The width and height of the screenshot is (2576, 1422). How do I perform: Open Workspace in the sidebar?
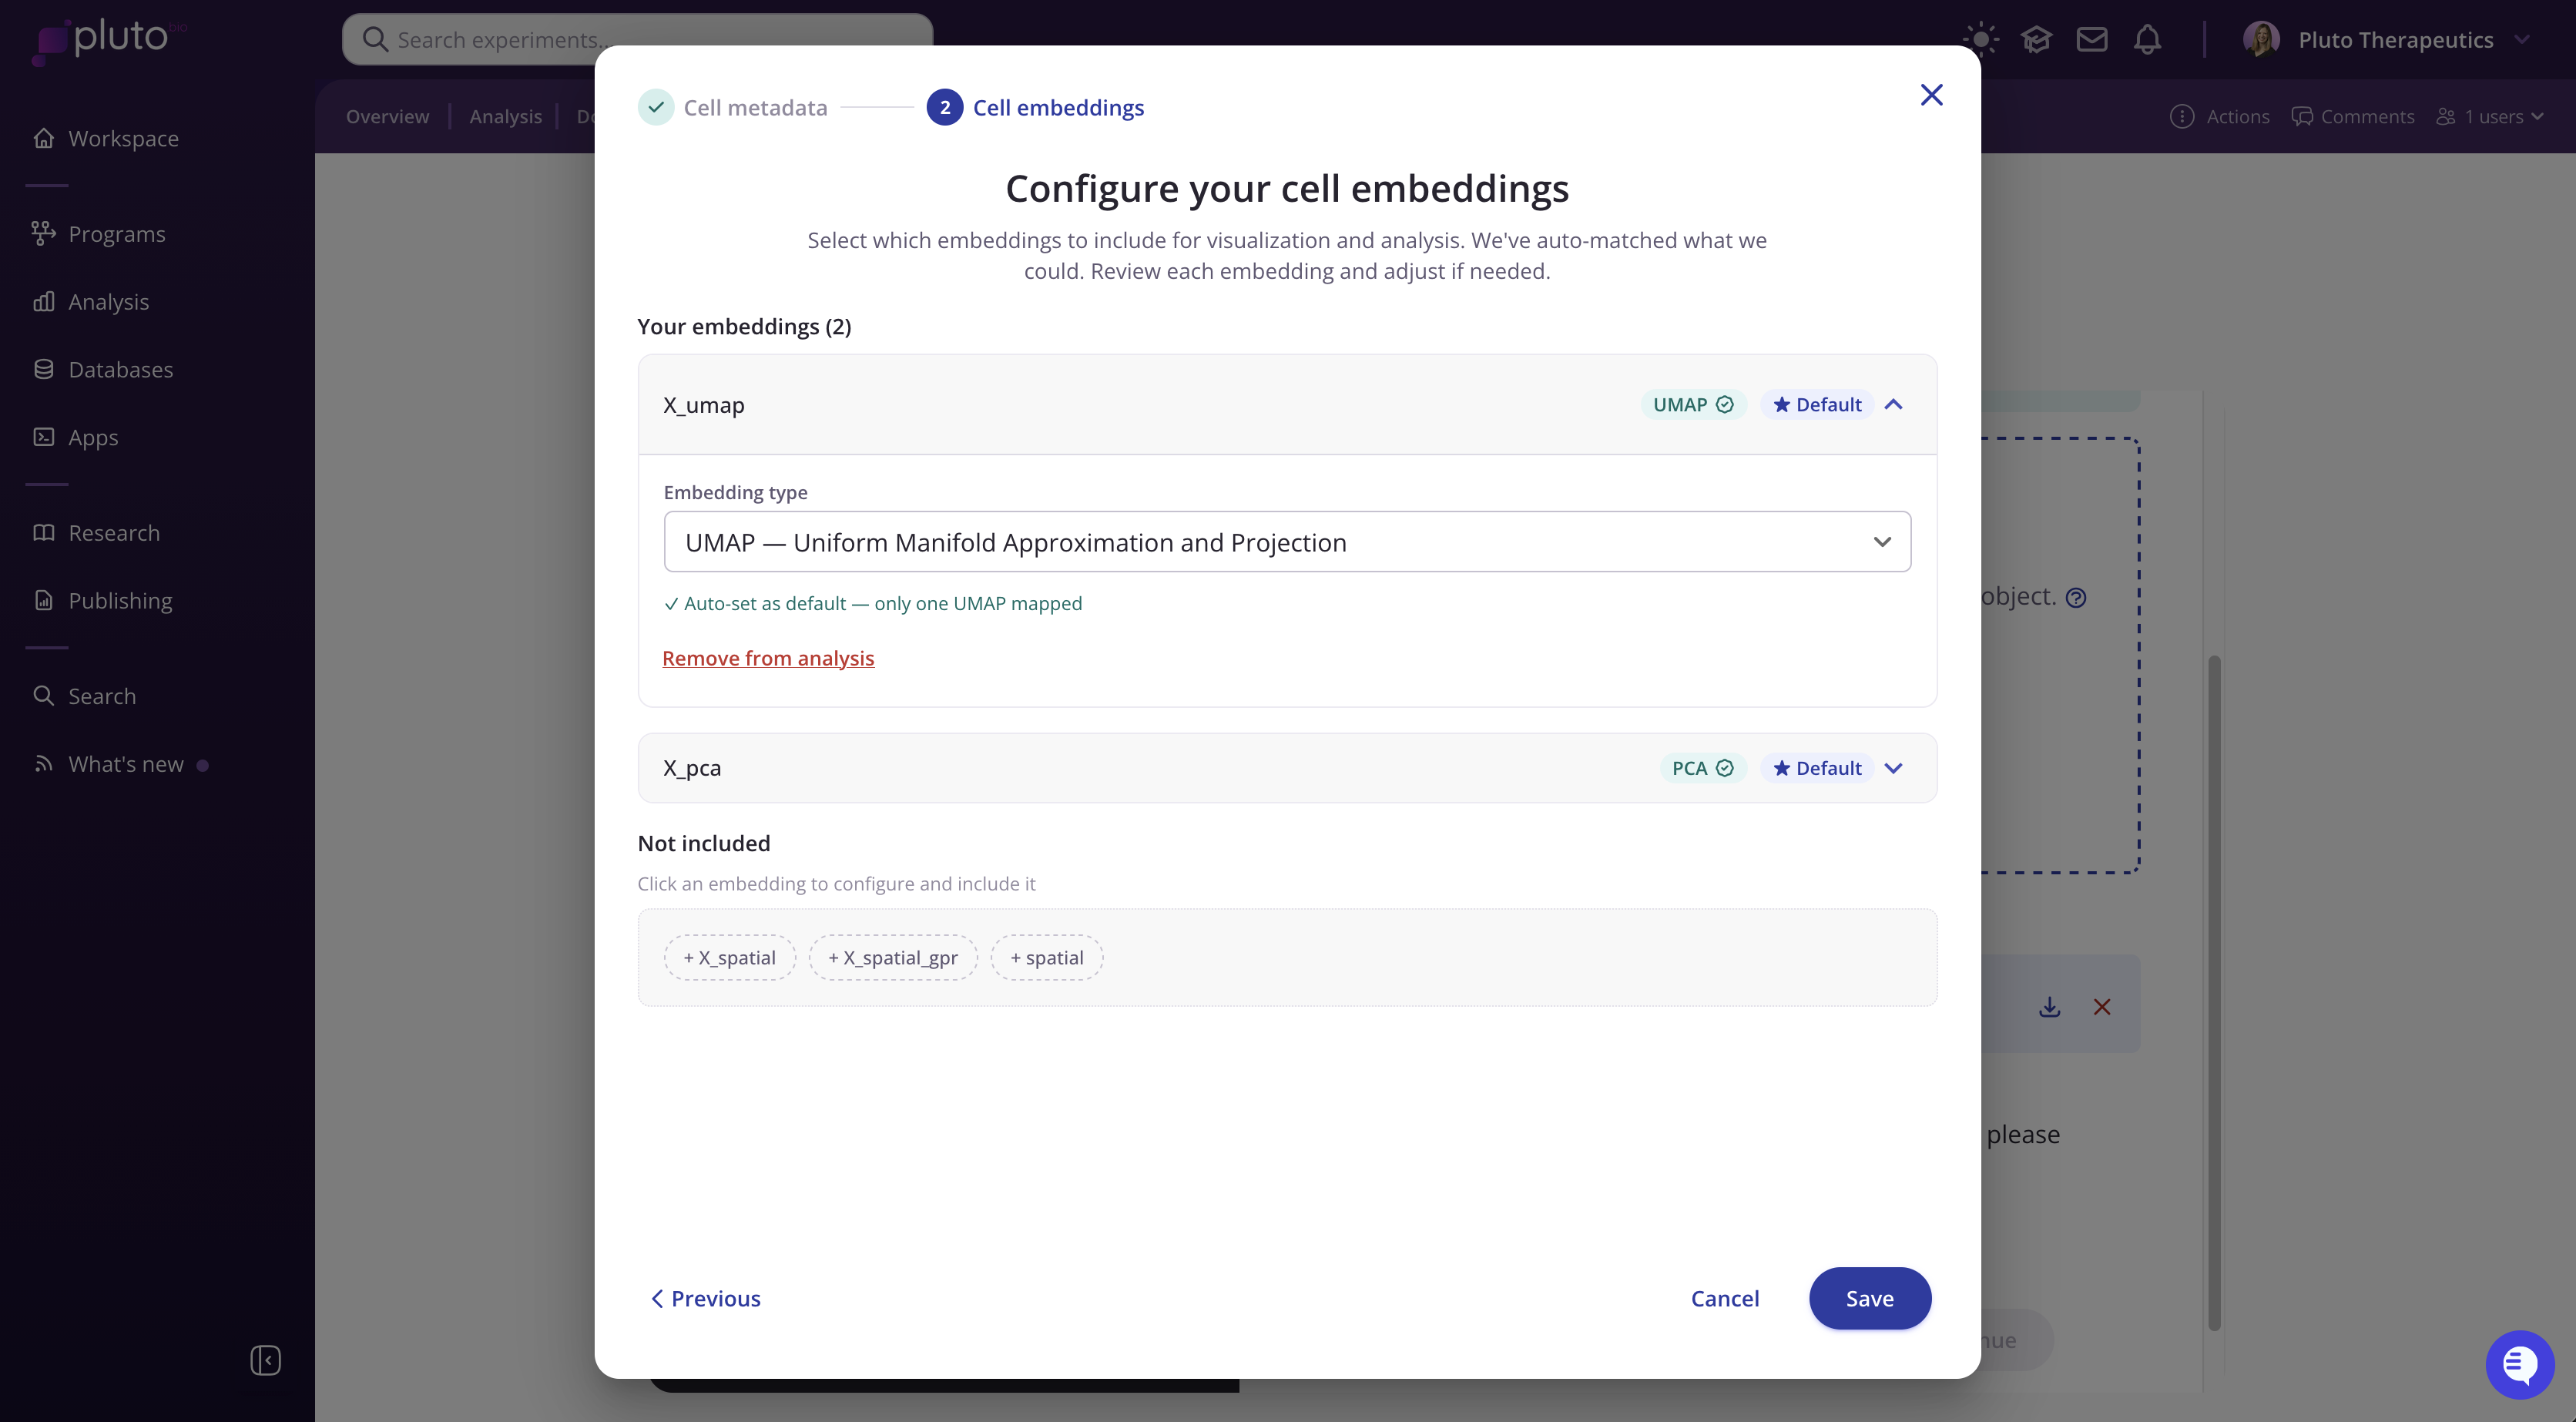pos(123,138)
